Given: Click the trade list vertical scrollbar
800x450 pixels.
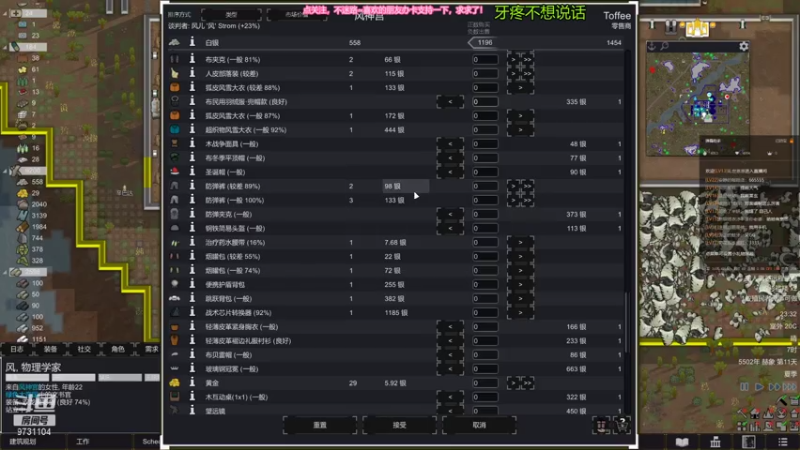Looking at the screenshot, I should point(626,321).
